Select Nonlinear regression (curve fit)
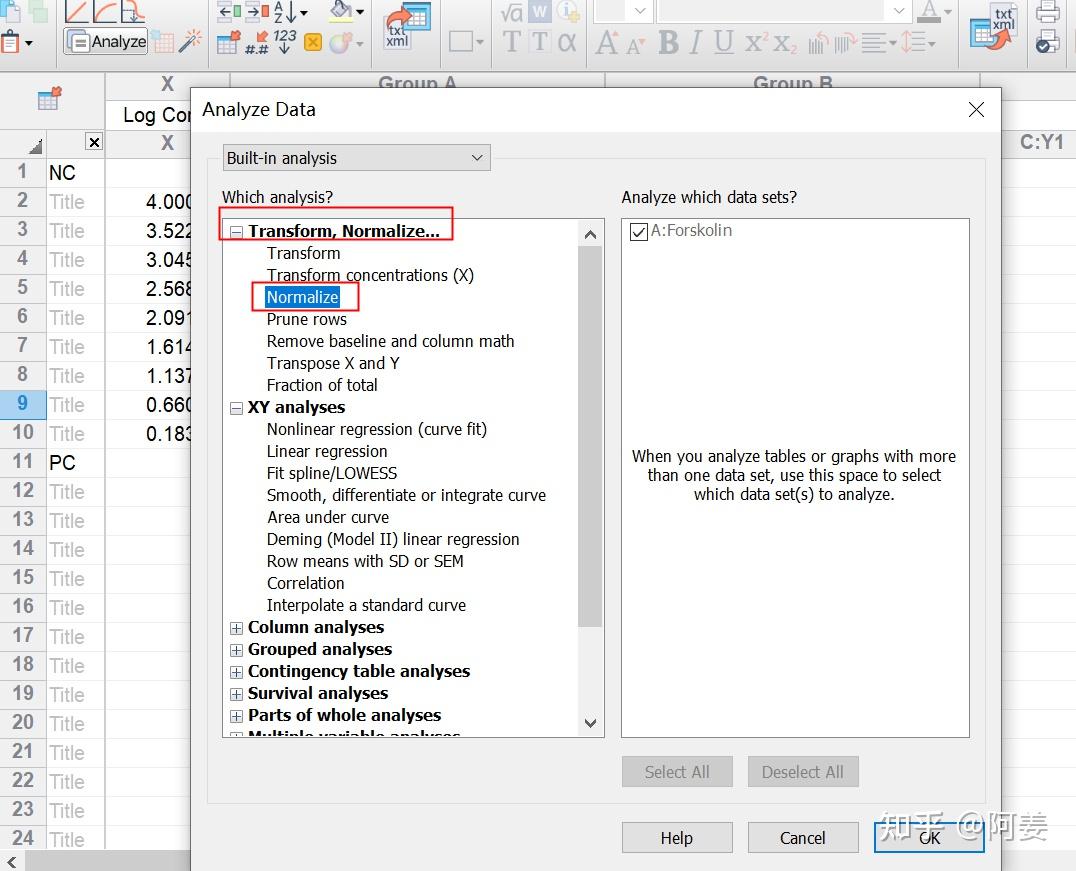Image resolution: width=1076 pixels, height=871 pixels. [377, 429]
